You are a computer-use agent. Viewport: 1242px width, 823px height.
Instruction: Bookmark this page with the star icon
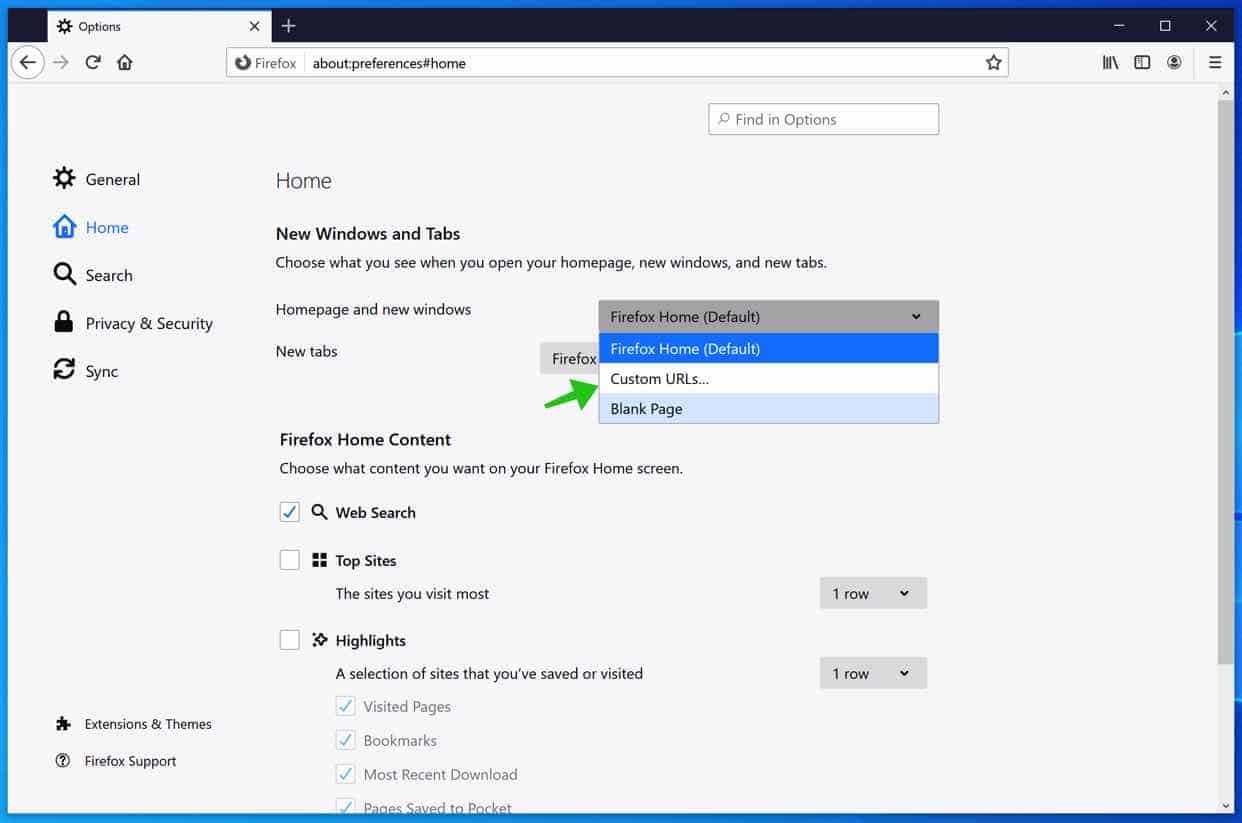coord(993,63)
